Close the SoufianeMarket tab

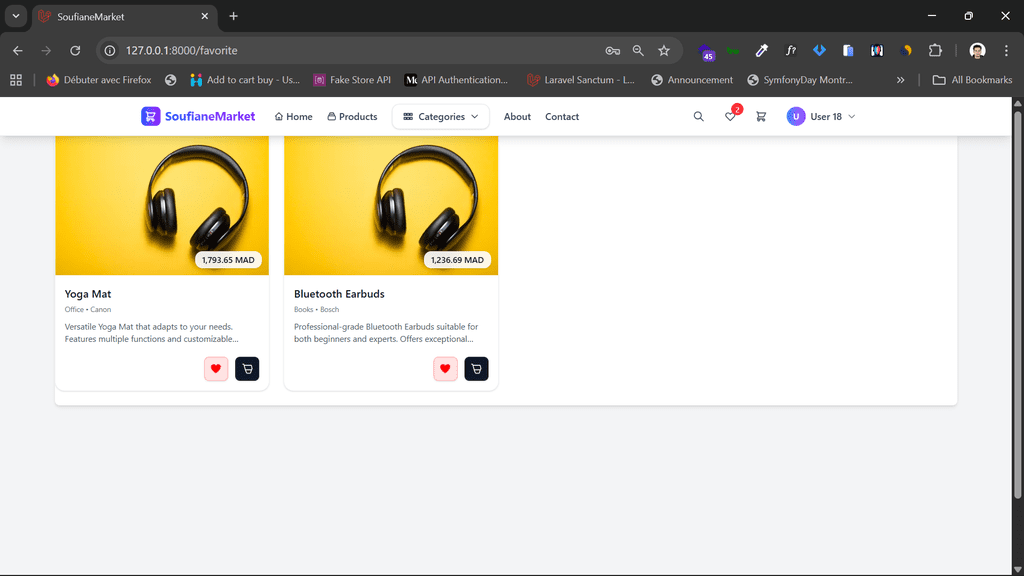pyautogui.click(x=204, y=16)
